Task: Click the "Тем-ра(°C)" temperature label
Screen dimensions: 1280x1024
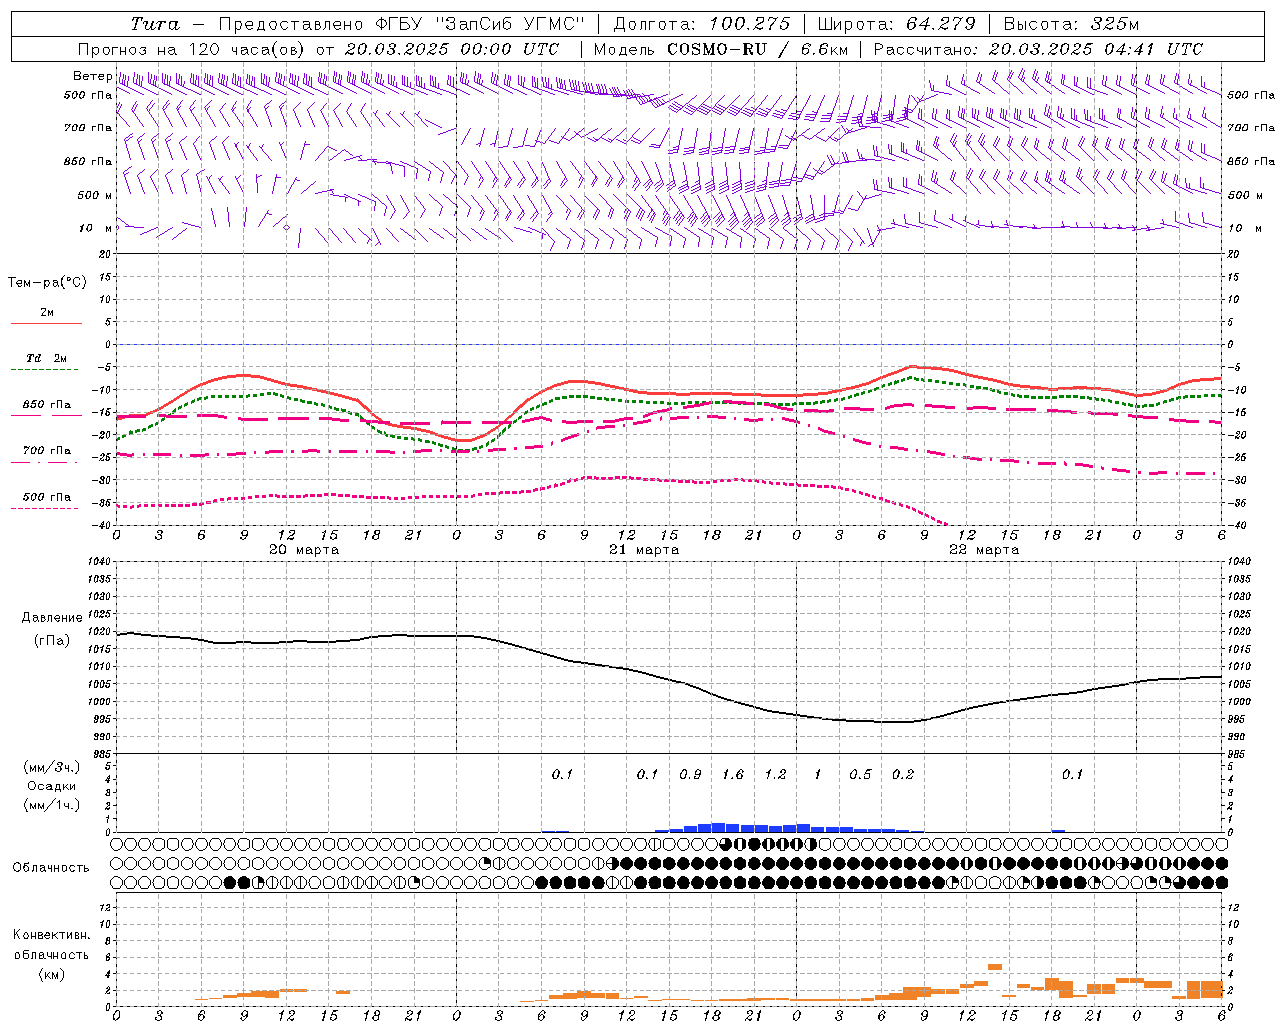Action: tap(47, 283)
